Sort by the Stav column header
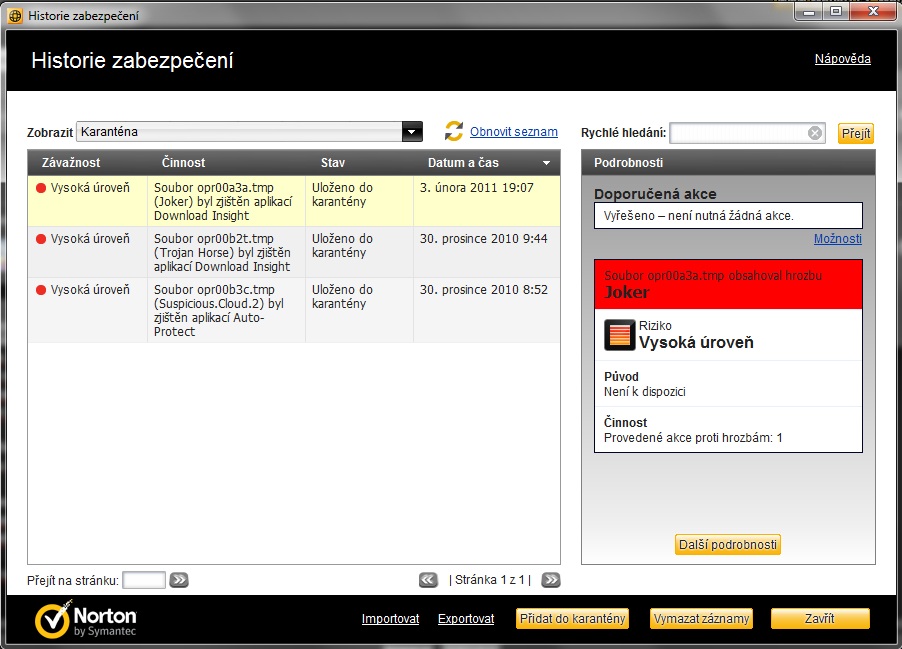The width and height of the screenshot is (902, 649). click(x=332, y=163)
